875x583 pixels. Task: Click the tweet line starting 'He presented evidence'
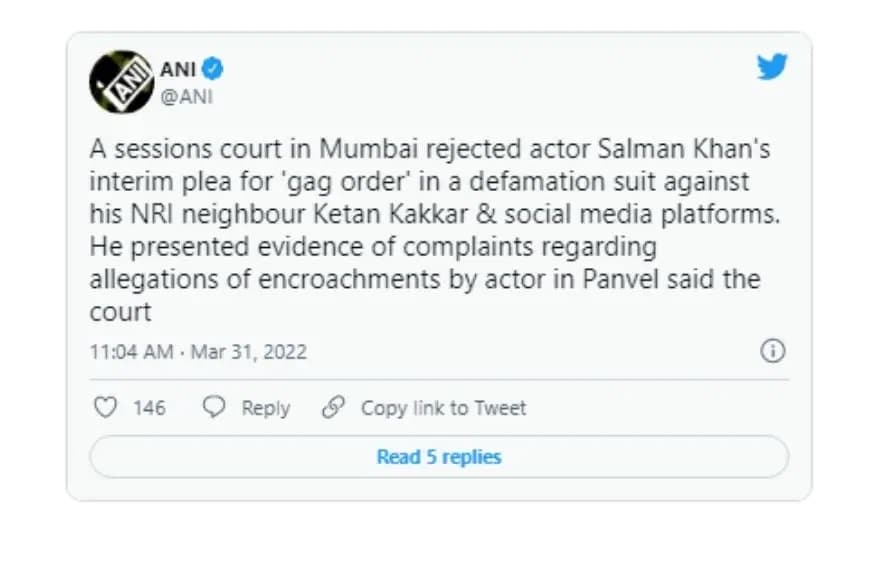(x=373, y=247)
